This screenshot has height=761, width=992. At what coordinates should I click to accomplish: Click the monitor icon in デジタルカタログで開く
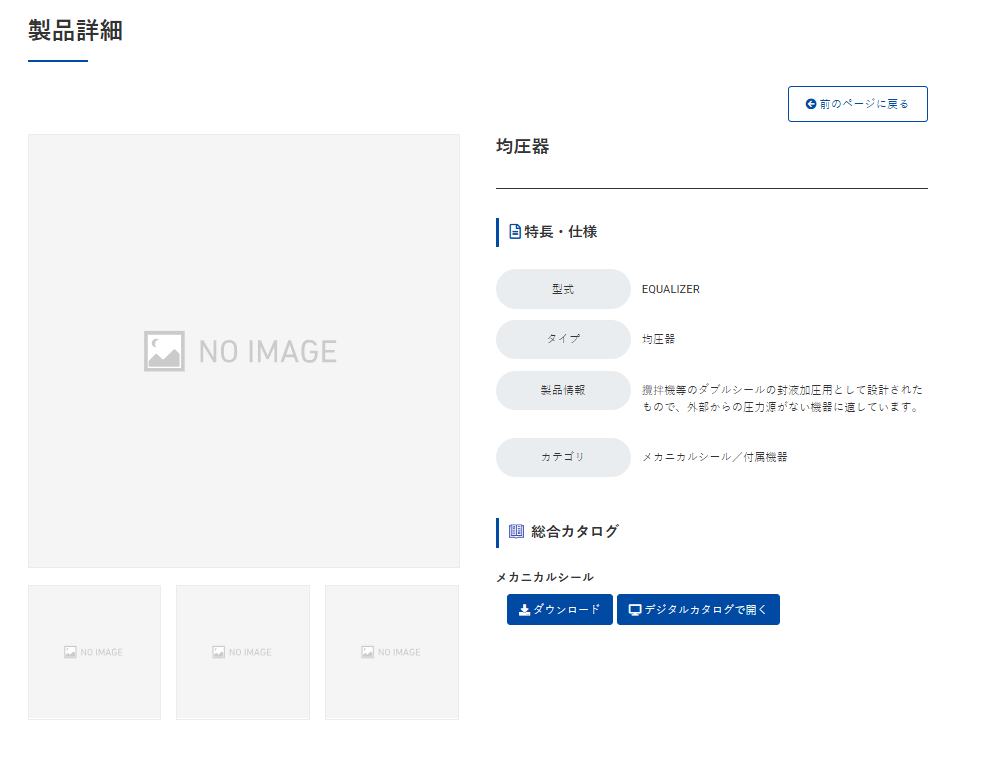(635, 610)
